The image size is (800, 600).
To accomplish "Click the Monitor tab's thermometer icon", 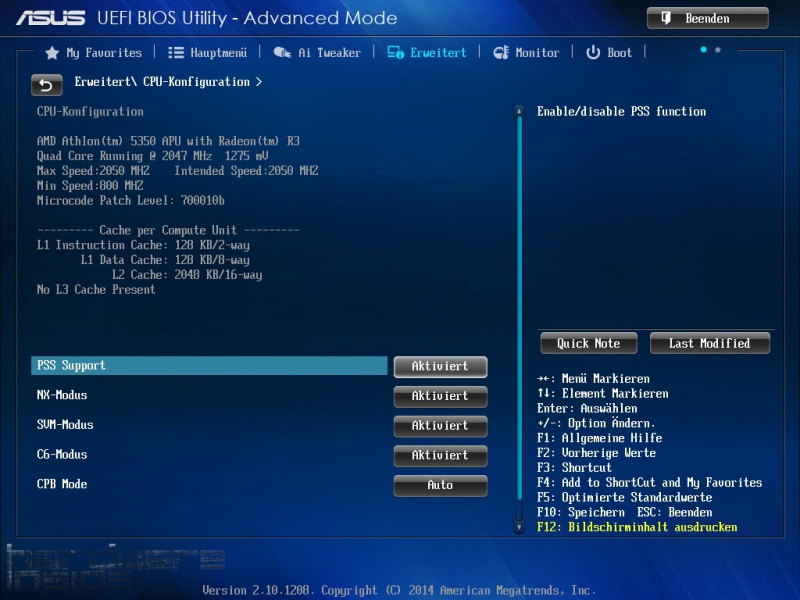I will coord(501,53).
